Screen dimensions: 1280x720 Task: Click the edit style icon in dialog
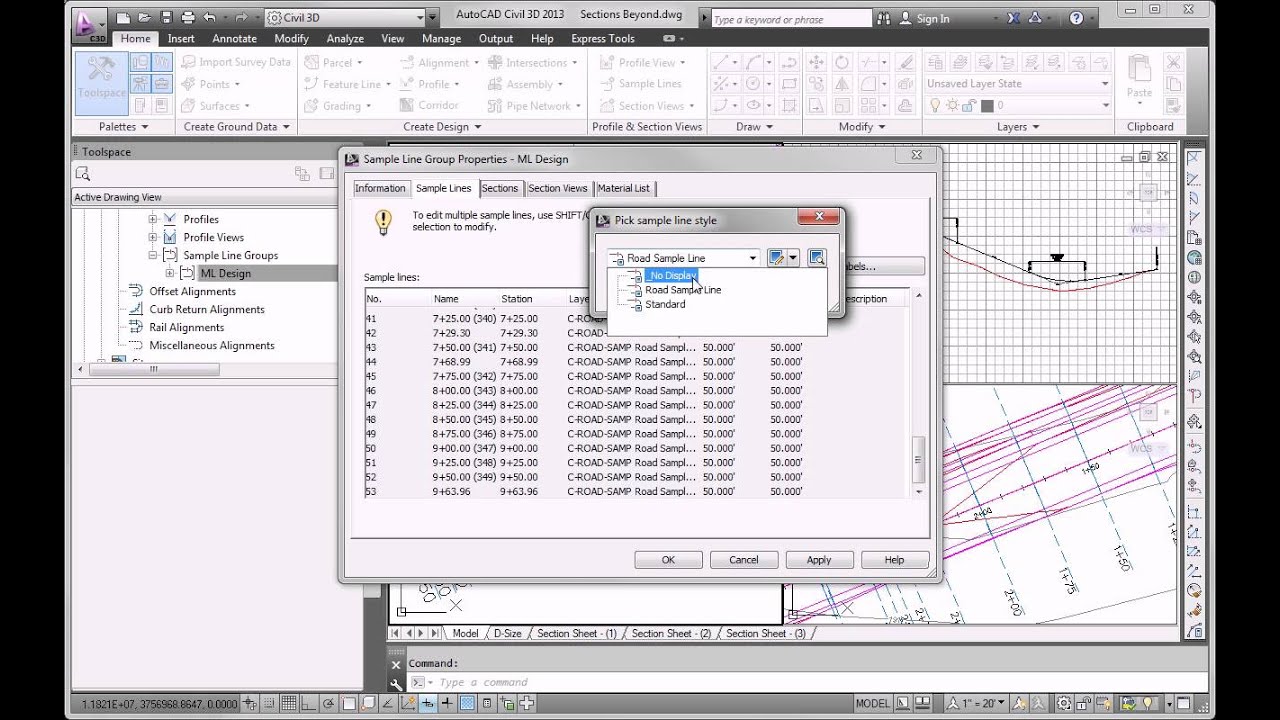pyautogui.click(x=776, y=258)
